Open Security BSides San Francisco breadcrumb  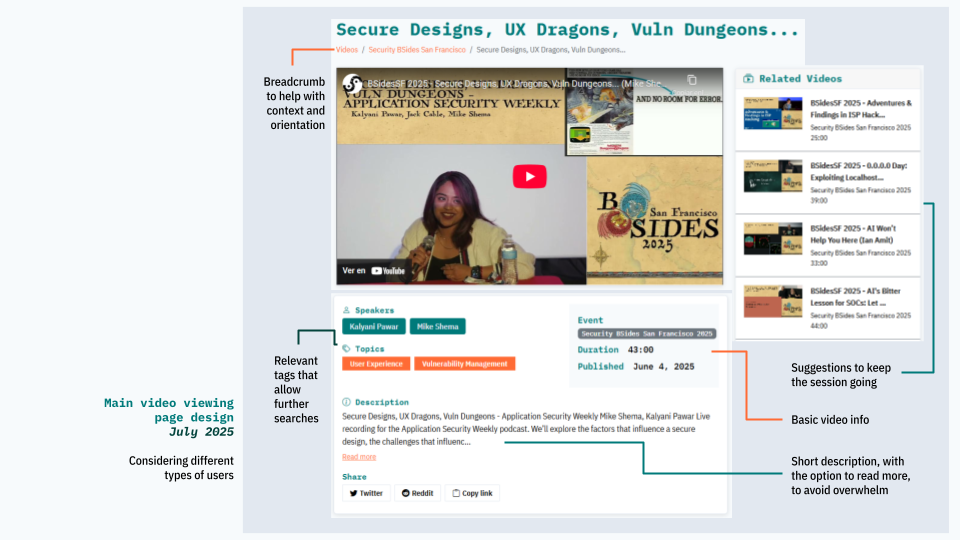(417, 50)
